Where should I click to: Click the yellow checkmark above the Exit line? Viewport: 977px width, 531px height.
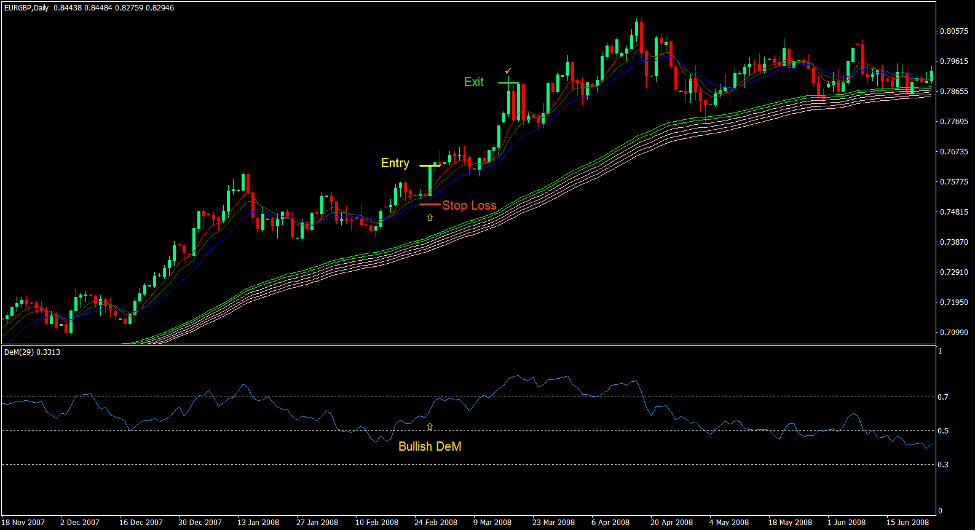click(x=508, y=70)
